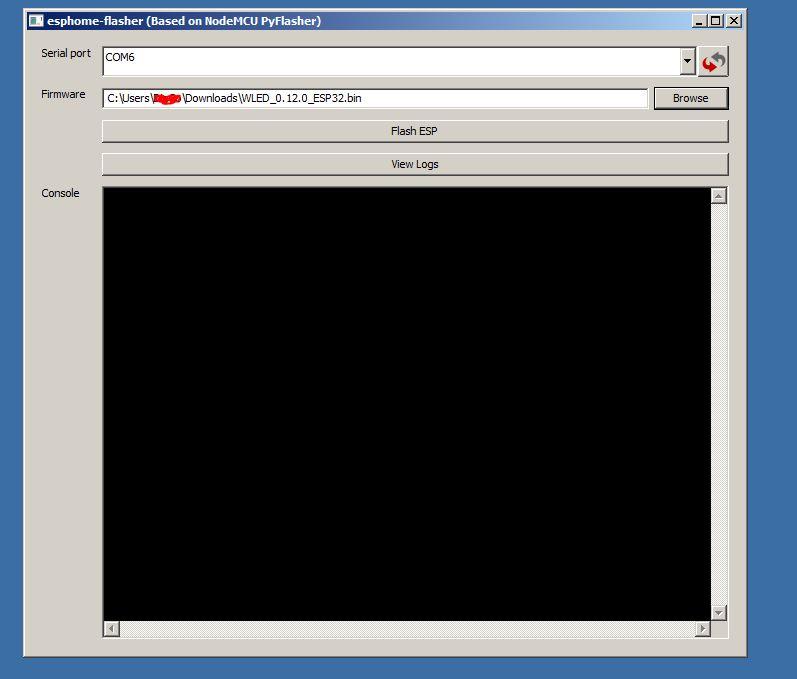Open the Serial port dropdown arrow
797x679 pixels.
point(687,61)
